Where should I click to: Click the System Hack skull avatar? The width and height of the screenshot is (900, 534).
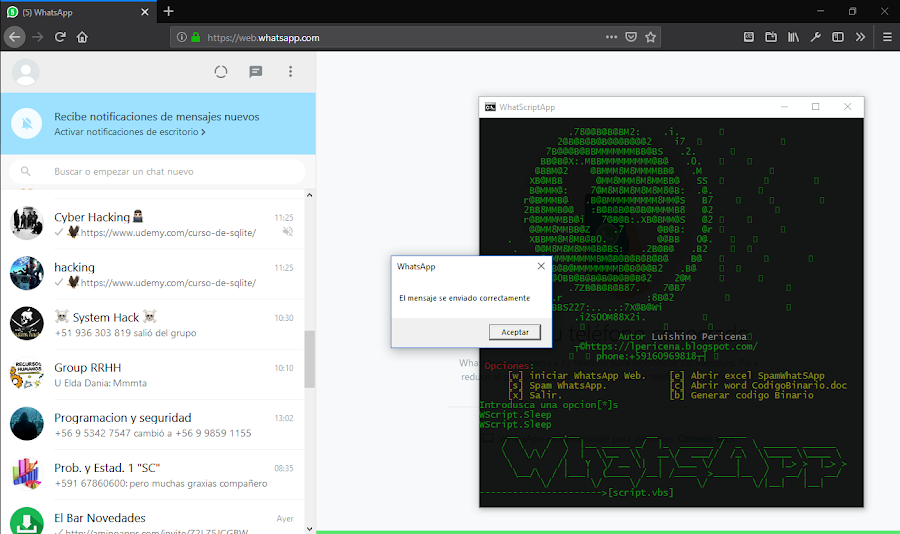click(26, 323)
